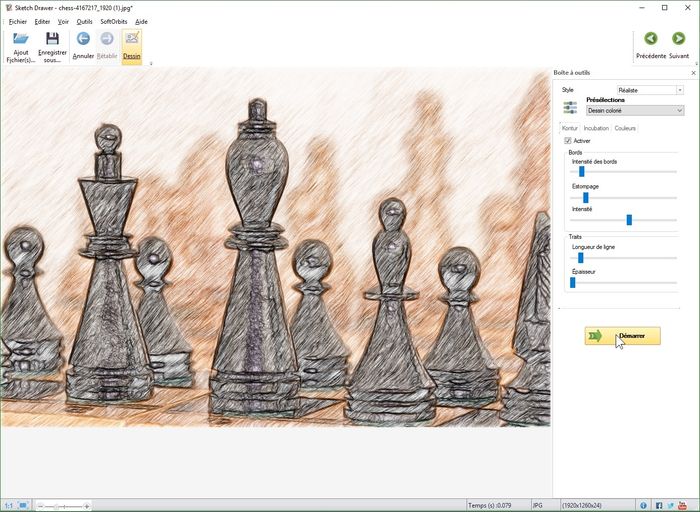Screen dimensions: 700x512
Task: Click the Ajout Fichier(s) open-folder icon
Action: coord(20,39)
